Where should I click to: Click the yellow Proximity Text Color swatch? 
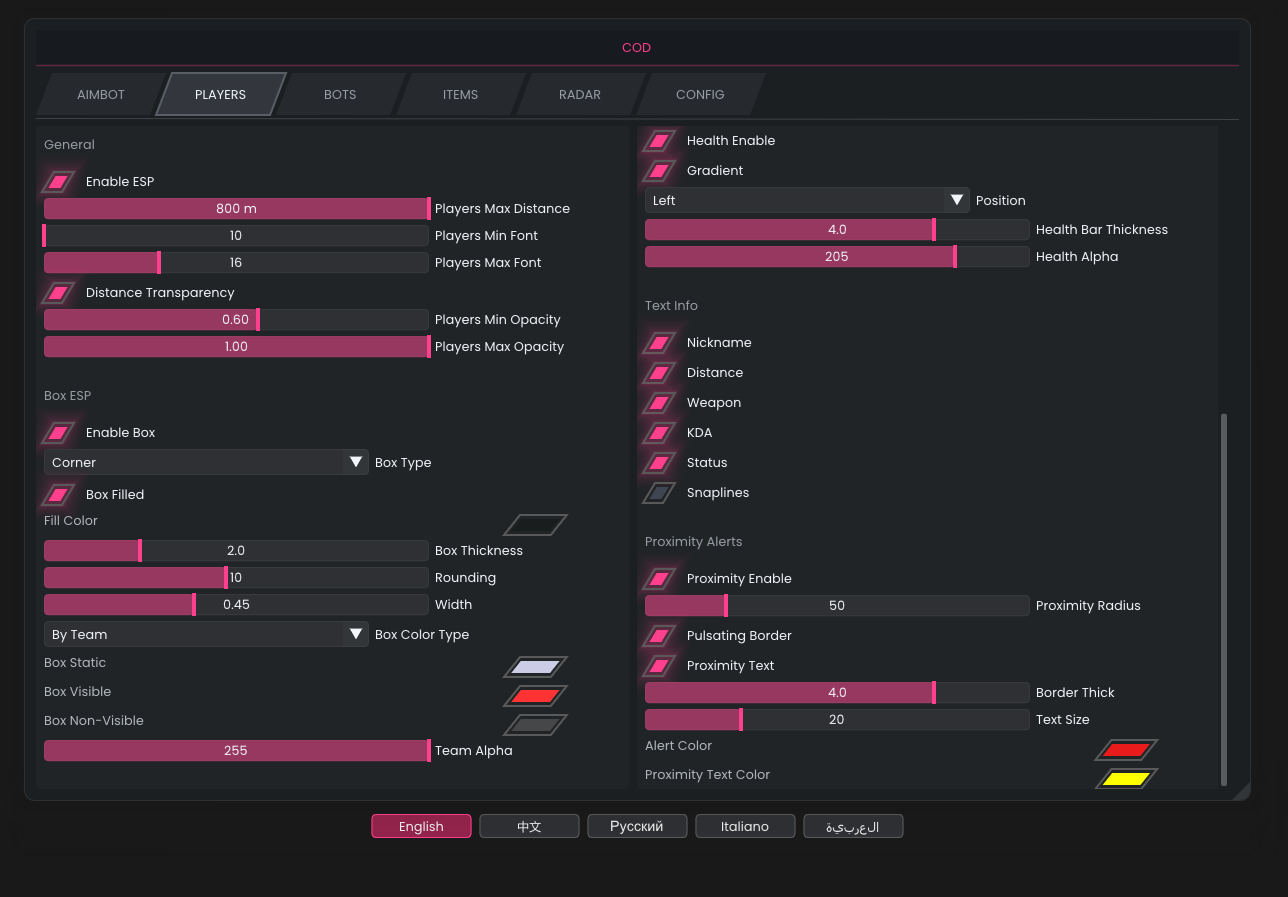tap(1126, 779)
